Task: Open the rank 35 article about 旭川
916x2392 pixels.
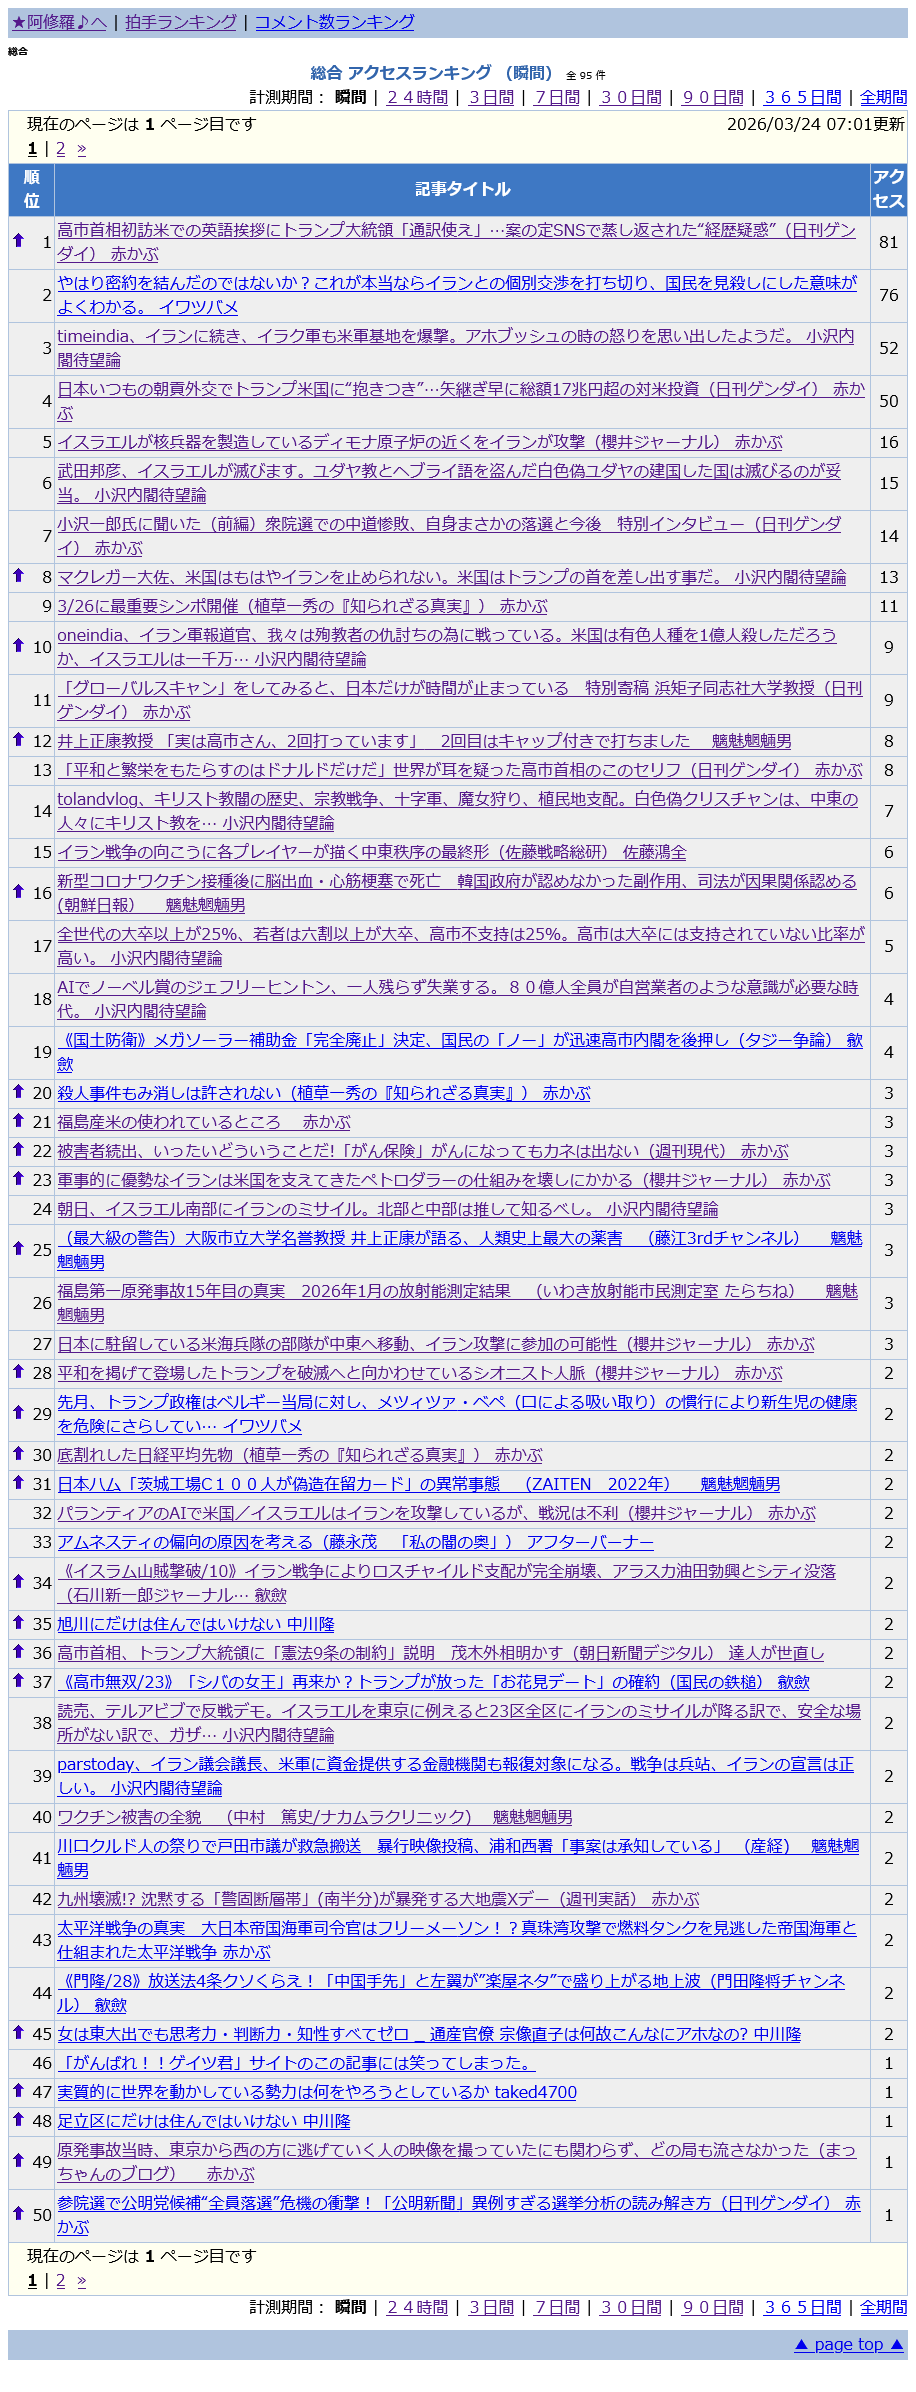Action: click(195, 1624)
